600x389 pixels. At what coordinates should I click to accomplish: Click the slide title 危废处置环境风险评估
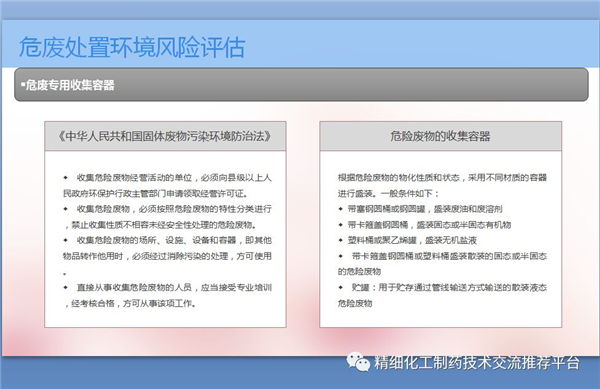[x=132, y=48]
